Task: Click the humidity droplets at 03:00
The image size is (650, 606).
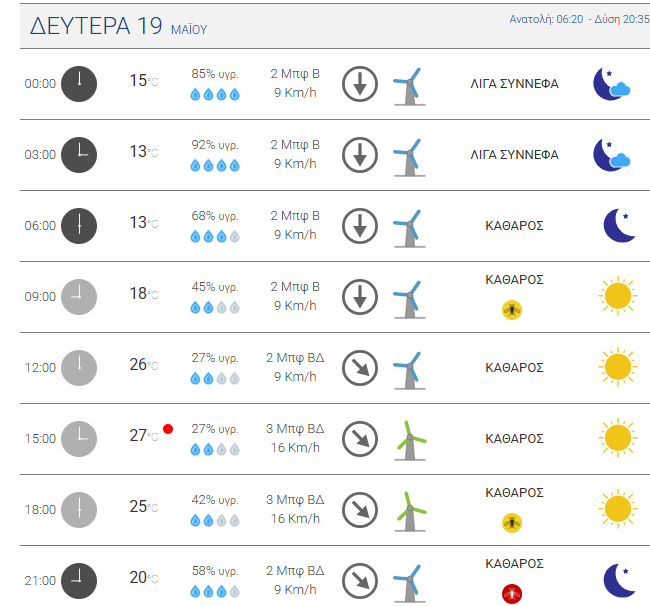Action: tap(215, 166)
